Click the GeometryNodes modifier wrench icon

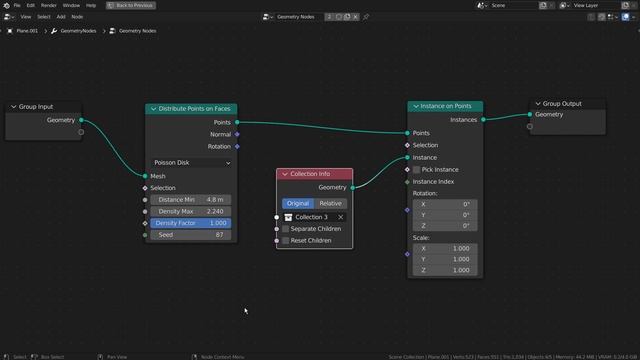click(54, 31)
